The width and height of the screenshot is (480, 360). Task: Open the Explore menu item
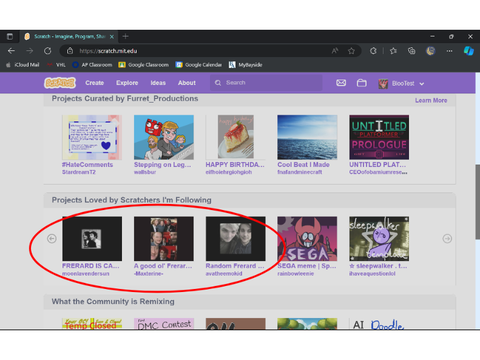pos(127,83)
